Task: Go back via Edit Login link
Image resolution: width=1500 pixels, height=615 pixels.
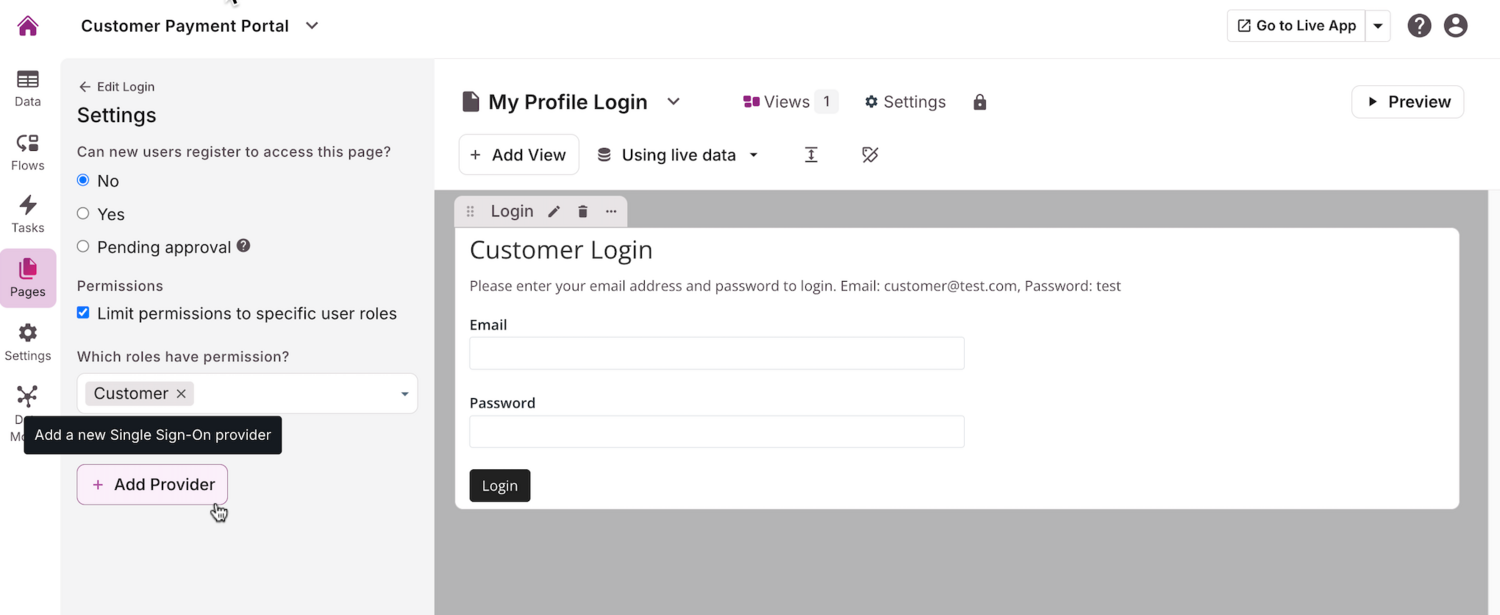Action: [116, 87]
